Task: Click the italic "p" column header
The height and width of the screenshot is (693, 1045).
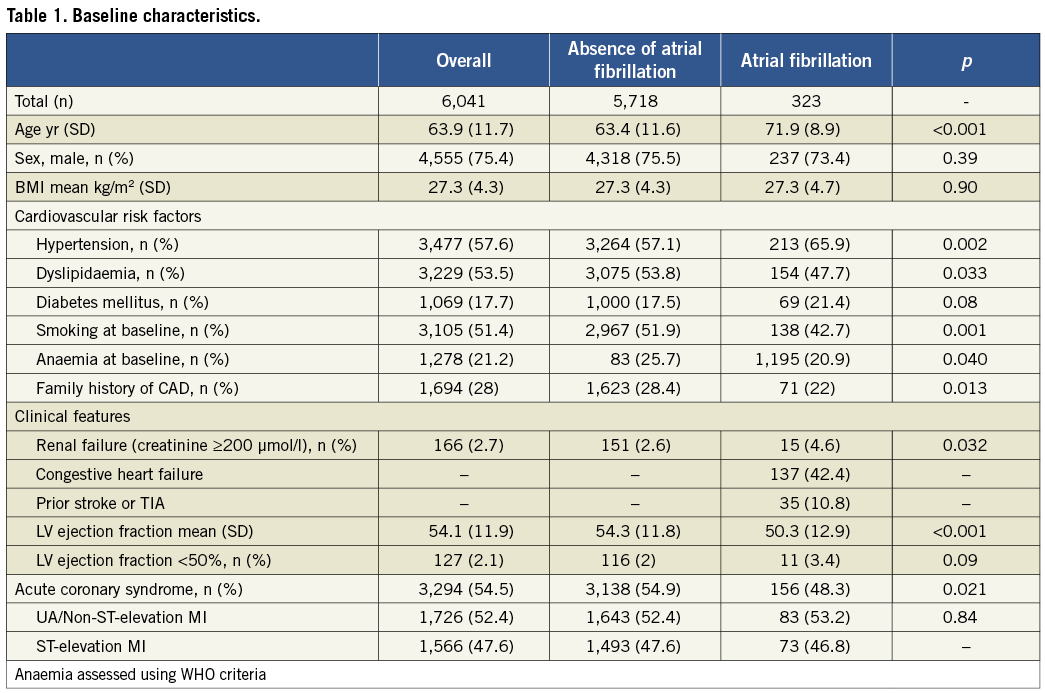Action: 966,61
